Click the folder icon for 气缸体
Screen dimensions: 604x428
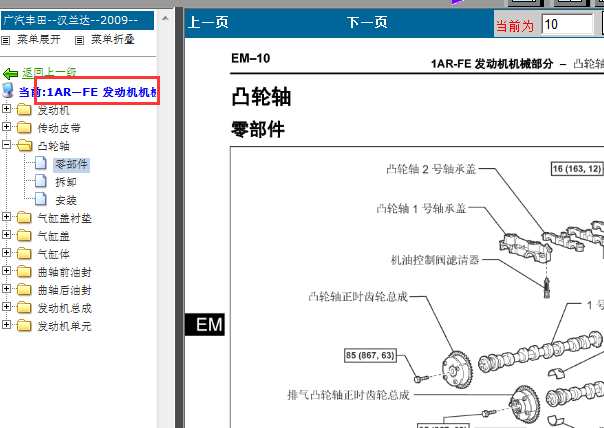tap(24, 253)
